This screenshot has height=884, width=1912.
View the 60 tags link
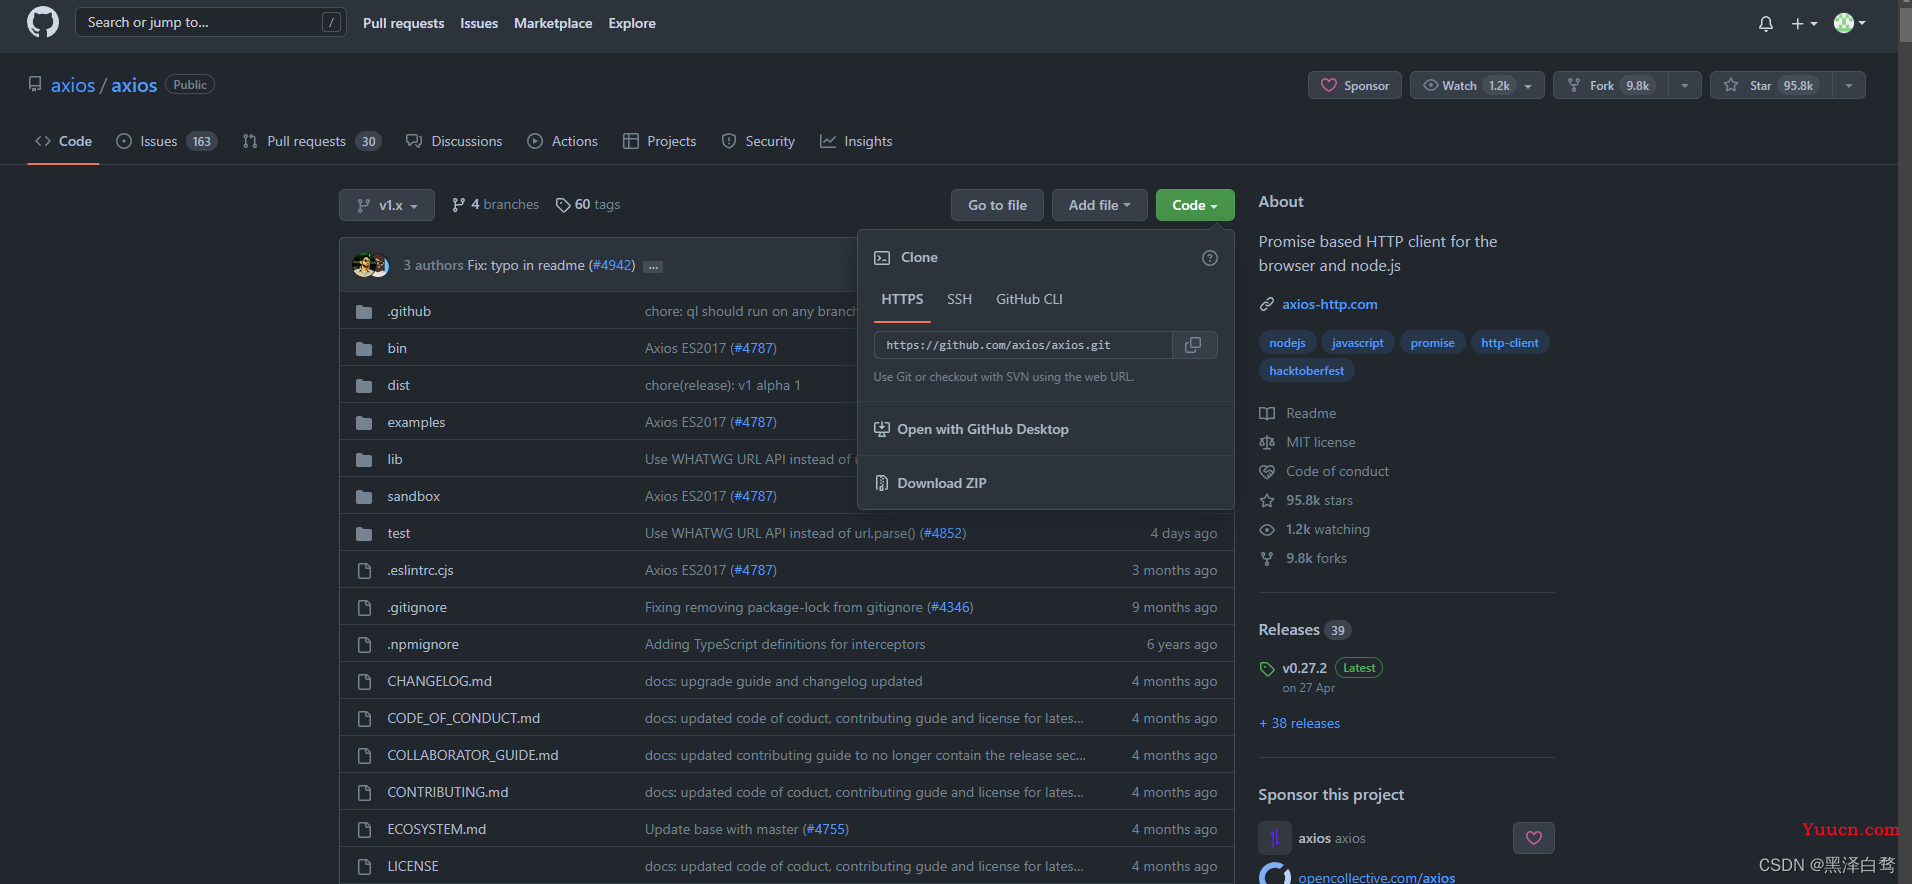tap(588, 205)
